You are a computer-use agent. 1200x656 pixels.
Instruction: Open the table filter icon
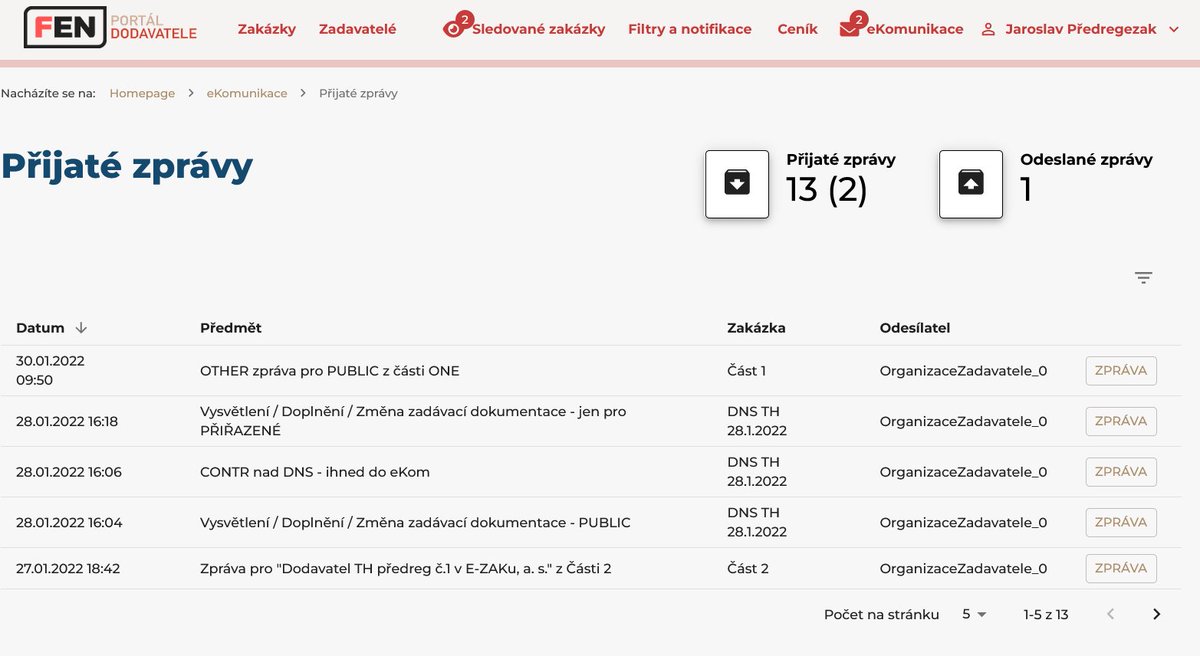click(x=1144, y=278)
